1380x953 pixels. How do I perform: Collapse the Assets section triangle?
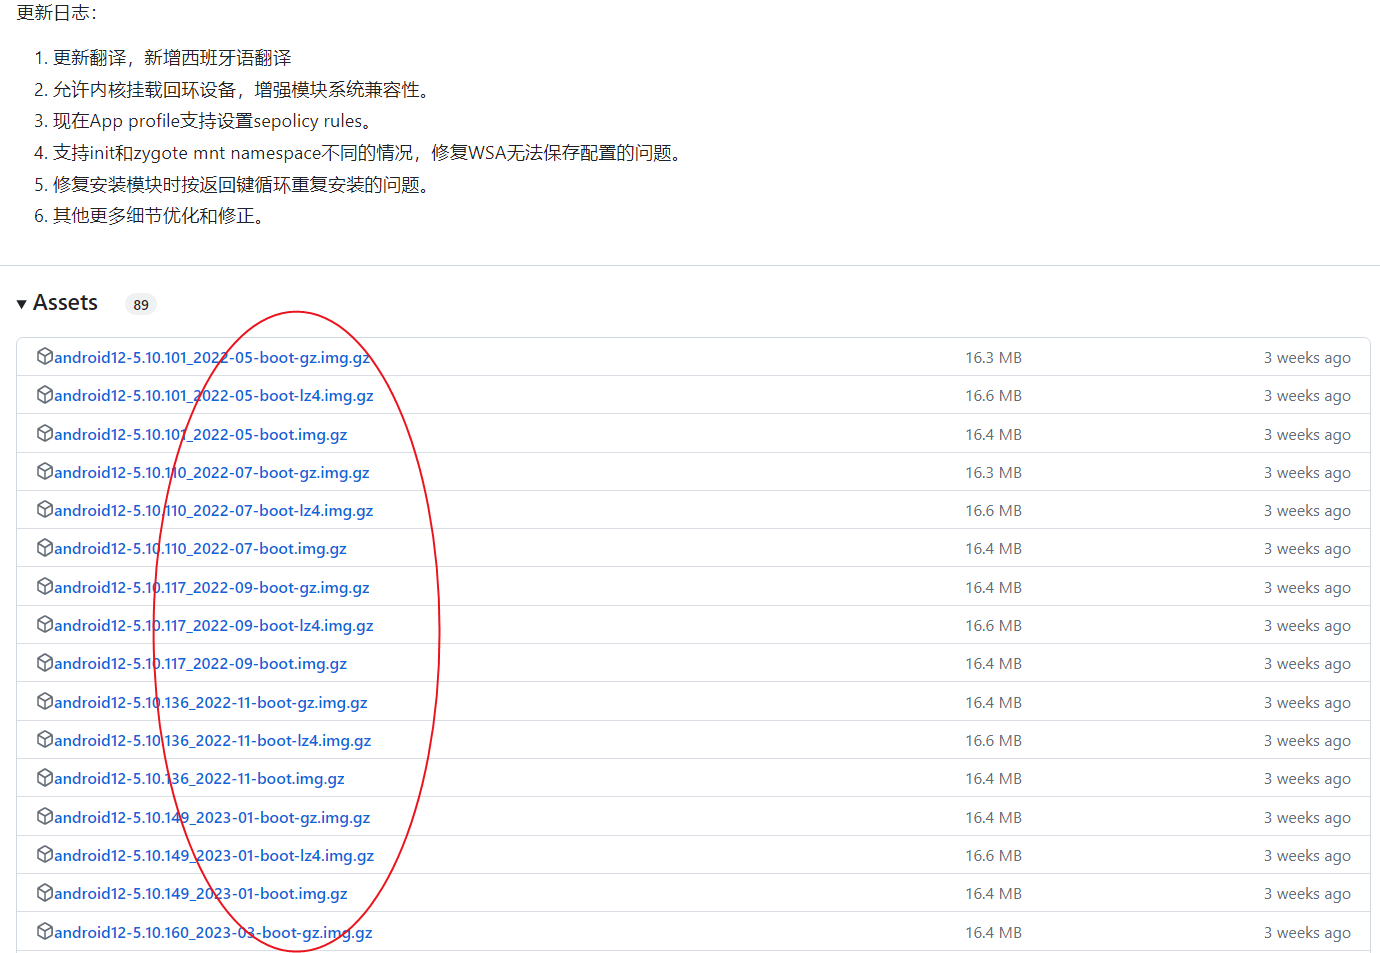21,304
